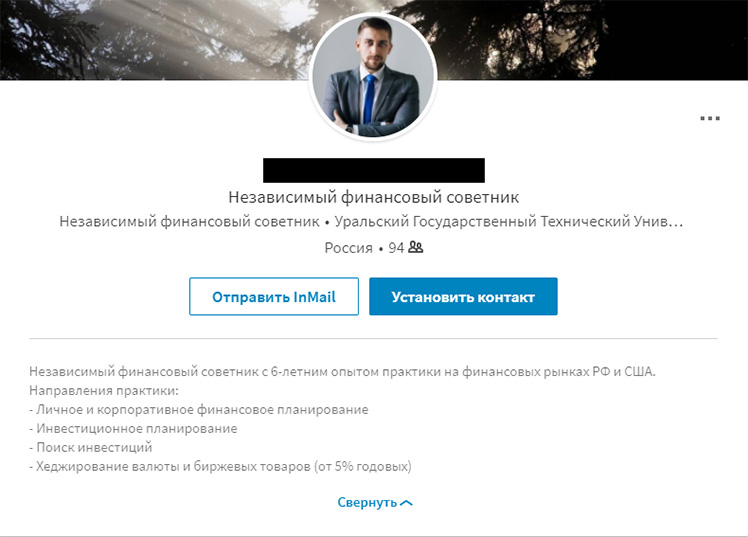Connect using the Установить контакт button
Viewport: 748px width, 537px height.
coord(463,297)
